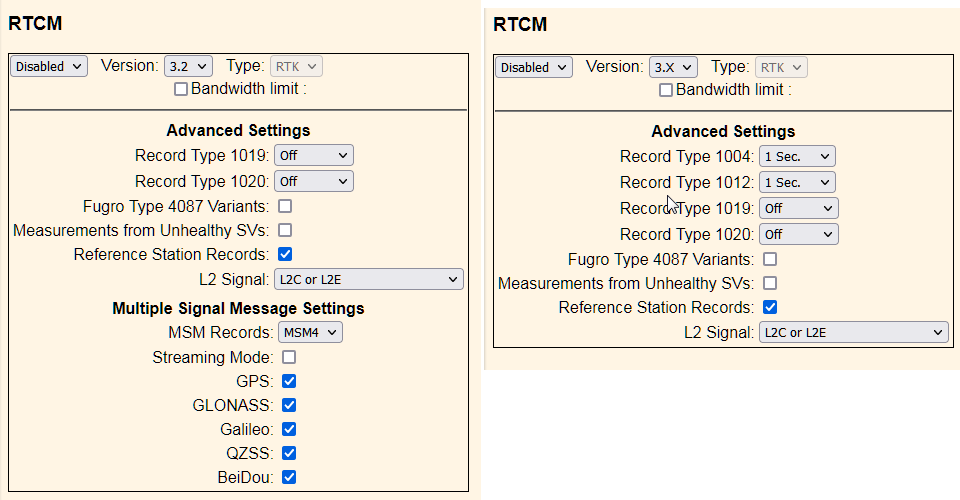Uncheck the Galileo checkbox

[x=289, y=429]
